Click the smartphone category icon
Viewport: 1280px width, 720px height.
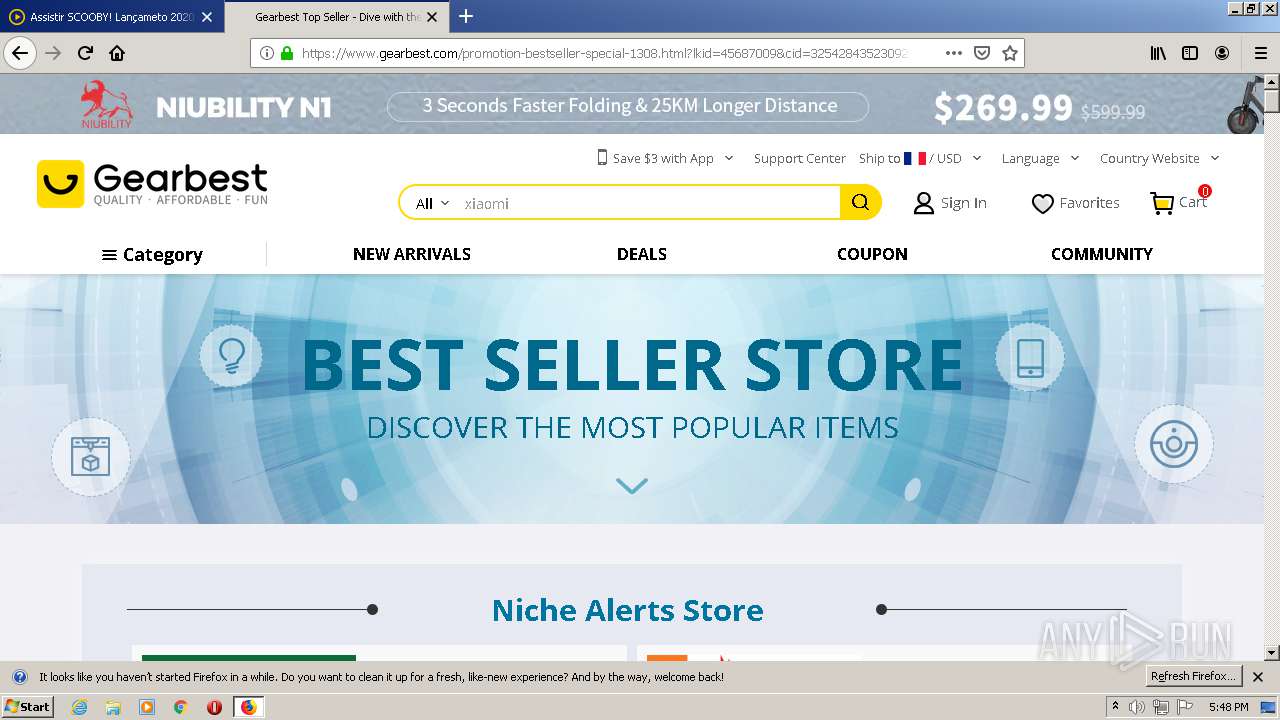click(1030, 357)
